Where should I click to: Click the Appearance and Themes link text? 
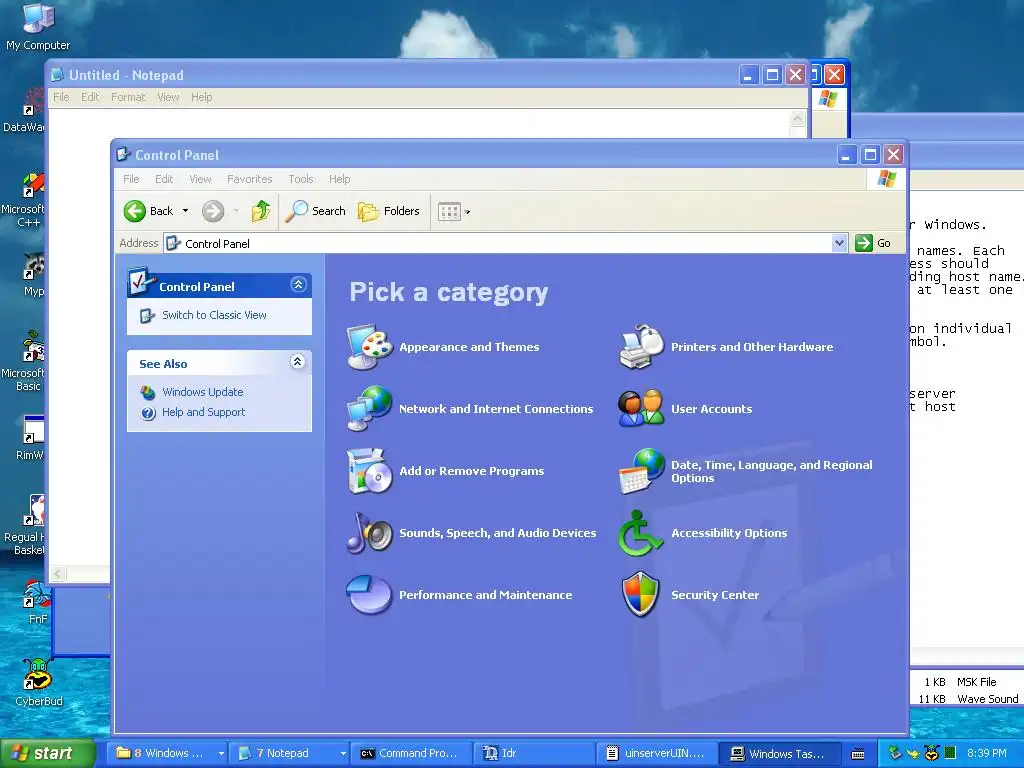click(470, 347)
